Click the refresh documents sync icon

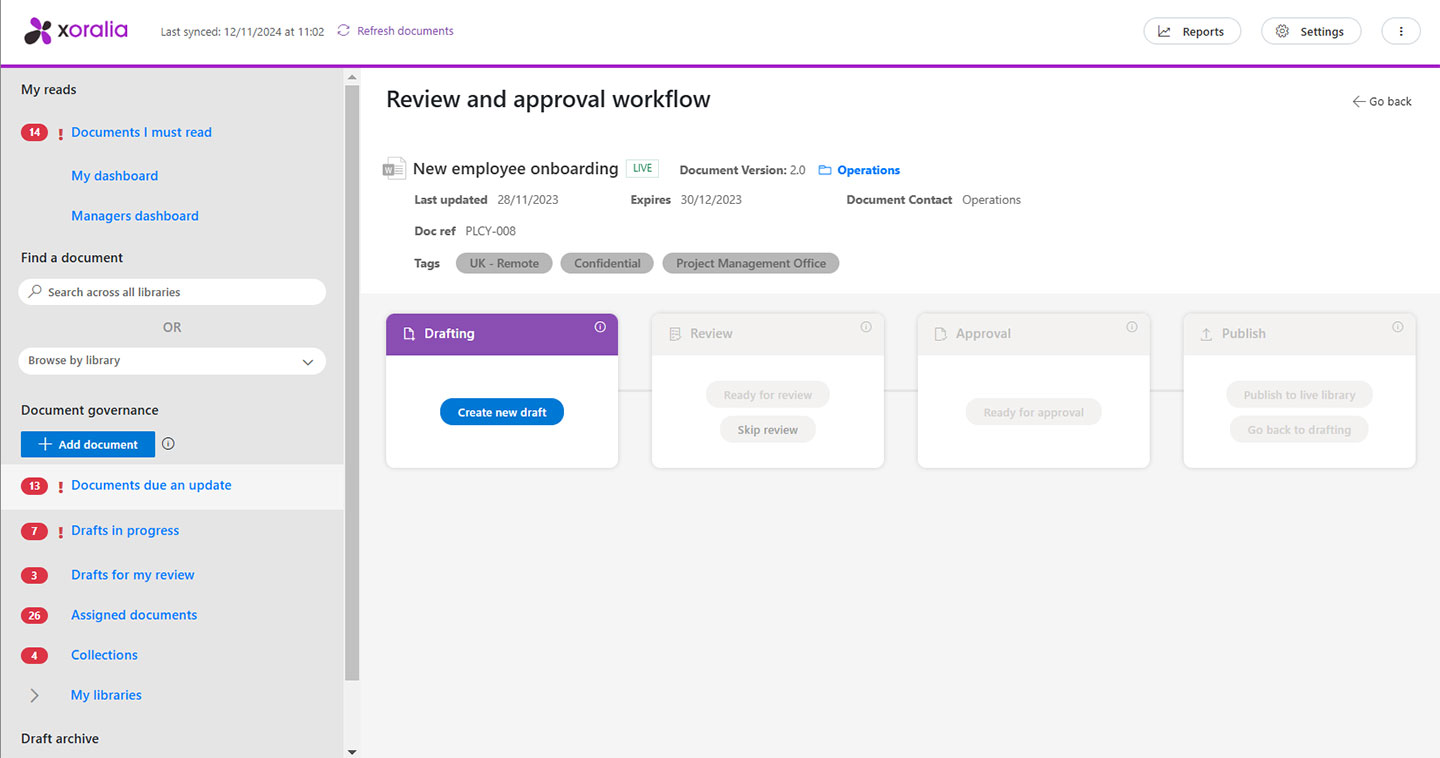tap(343, 31)
